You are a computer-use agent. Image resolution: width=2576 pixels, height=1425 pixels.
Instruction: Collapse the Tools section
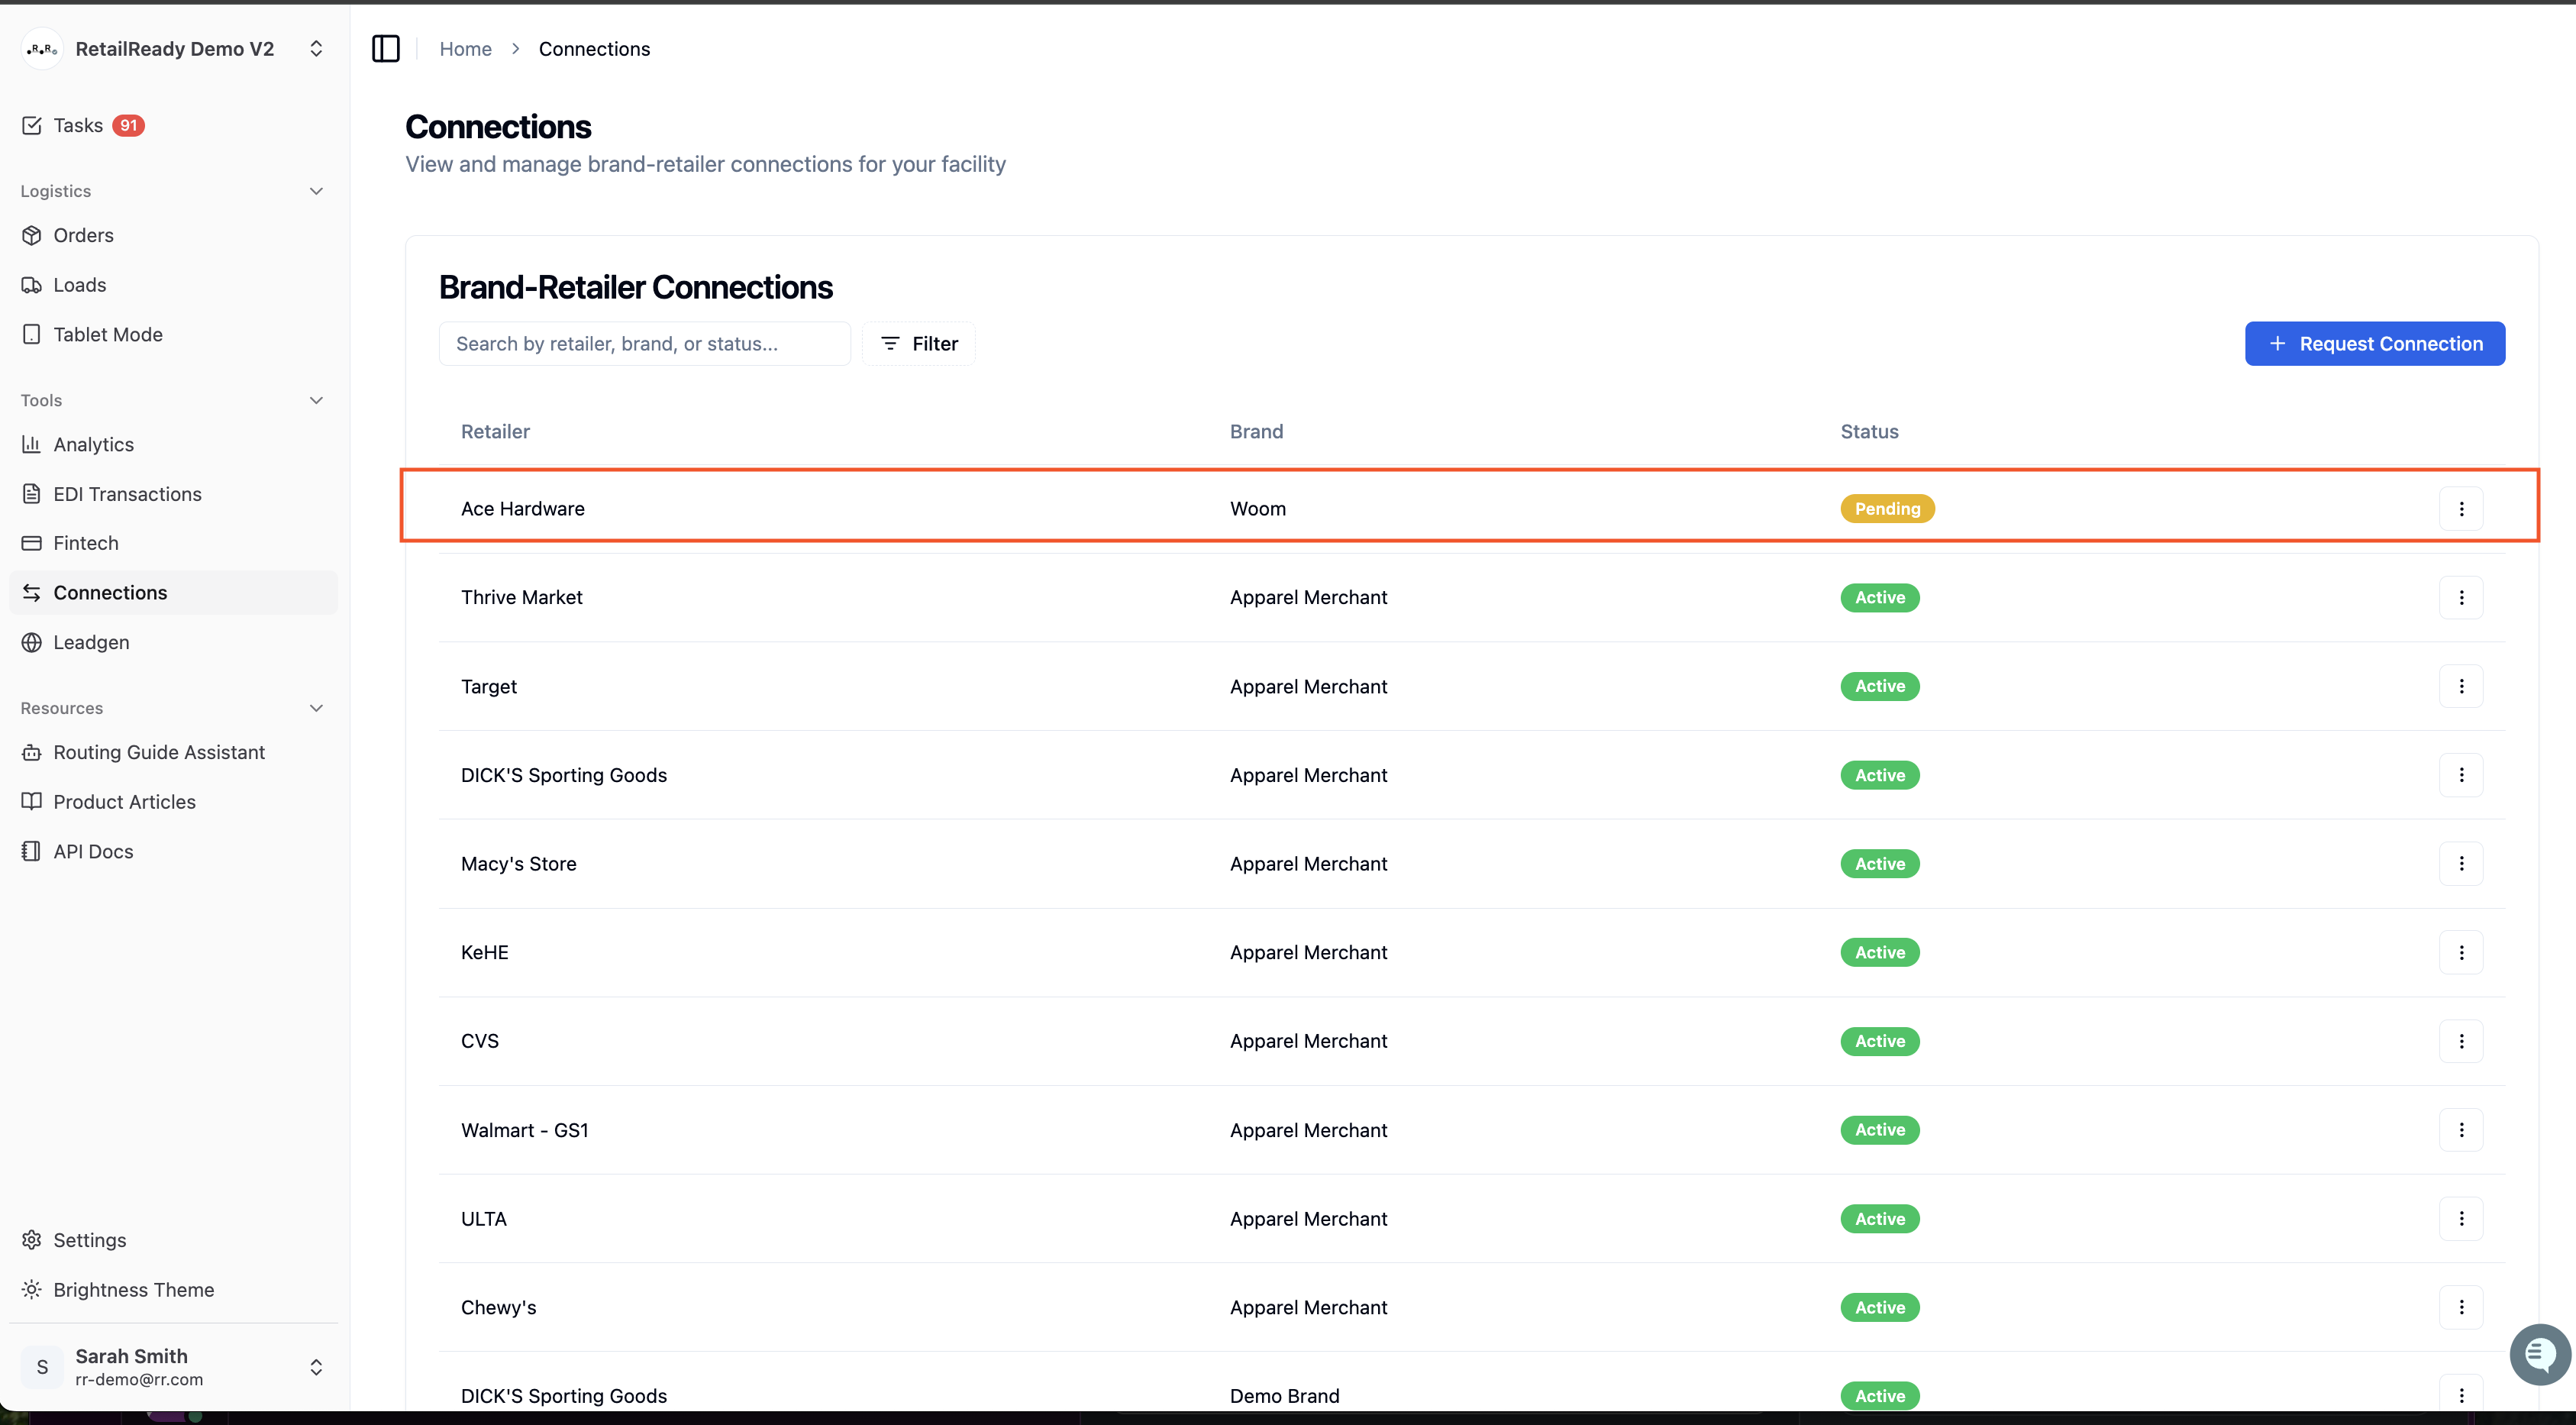pos(316,400)
